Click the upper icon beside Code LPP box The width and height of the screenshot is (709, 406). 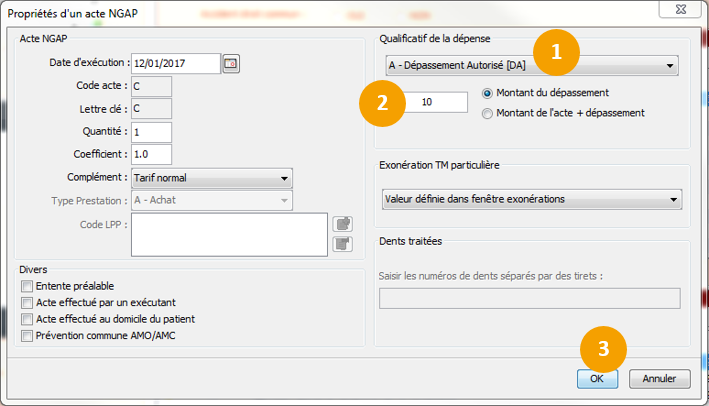pyautogui.click(x=342, y=223)
